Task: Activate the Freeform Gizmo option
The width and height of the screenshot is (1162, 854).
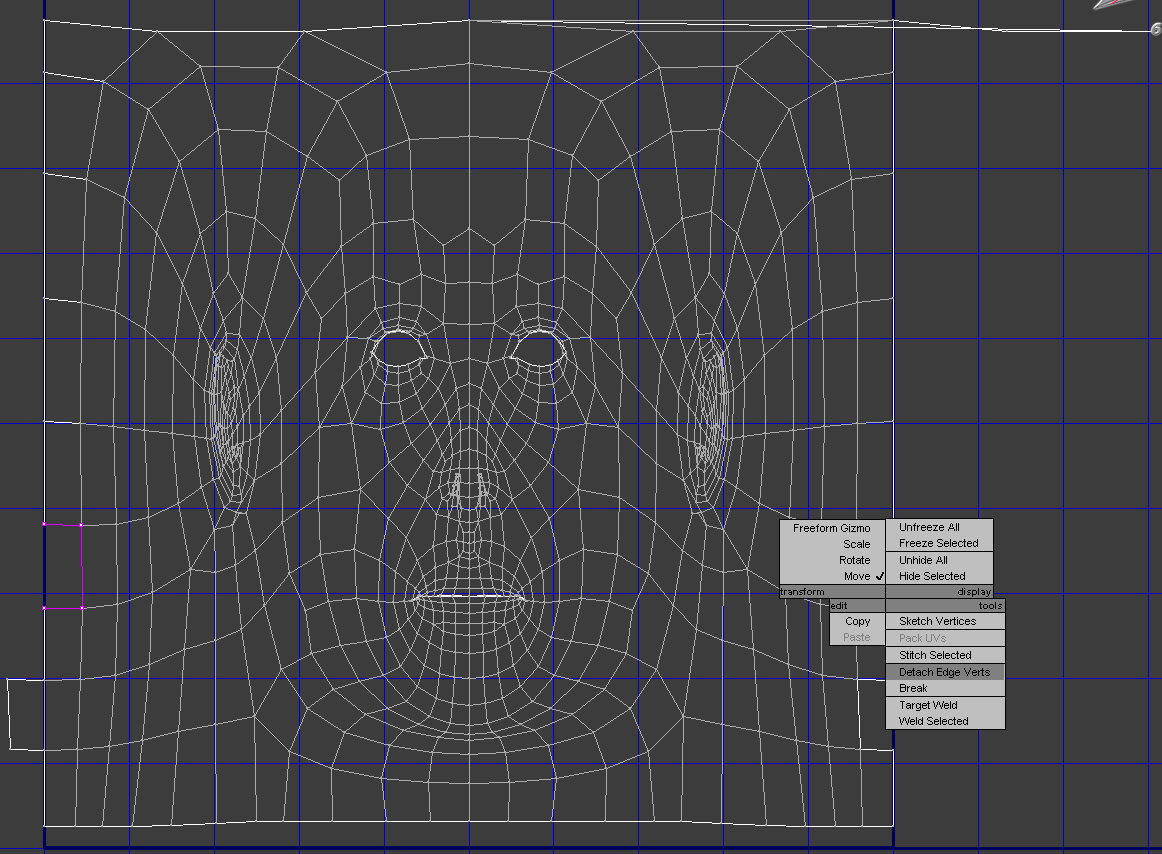Action: click(831, 528)
